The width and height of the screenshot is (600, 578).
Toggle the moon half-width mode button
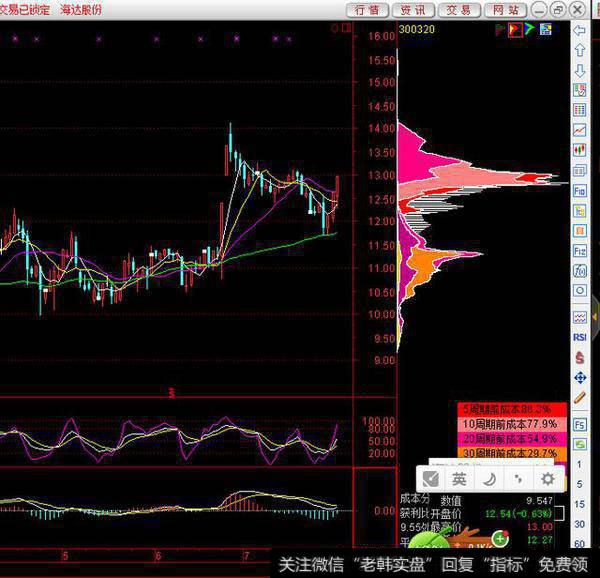(x=490, y=480)
